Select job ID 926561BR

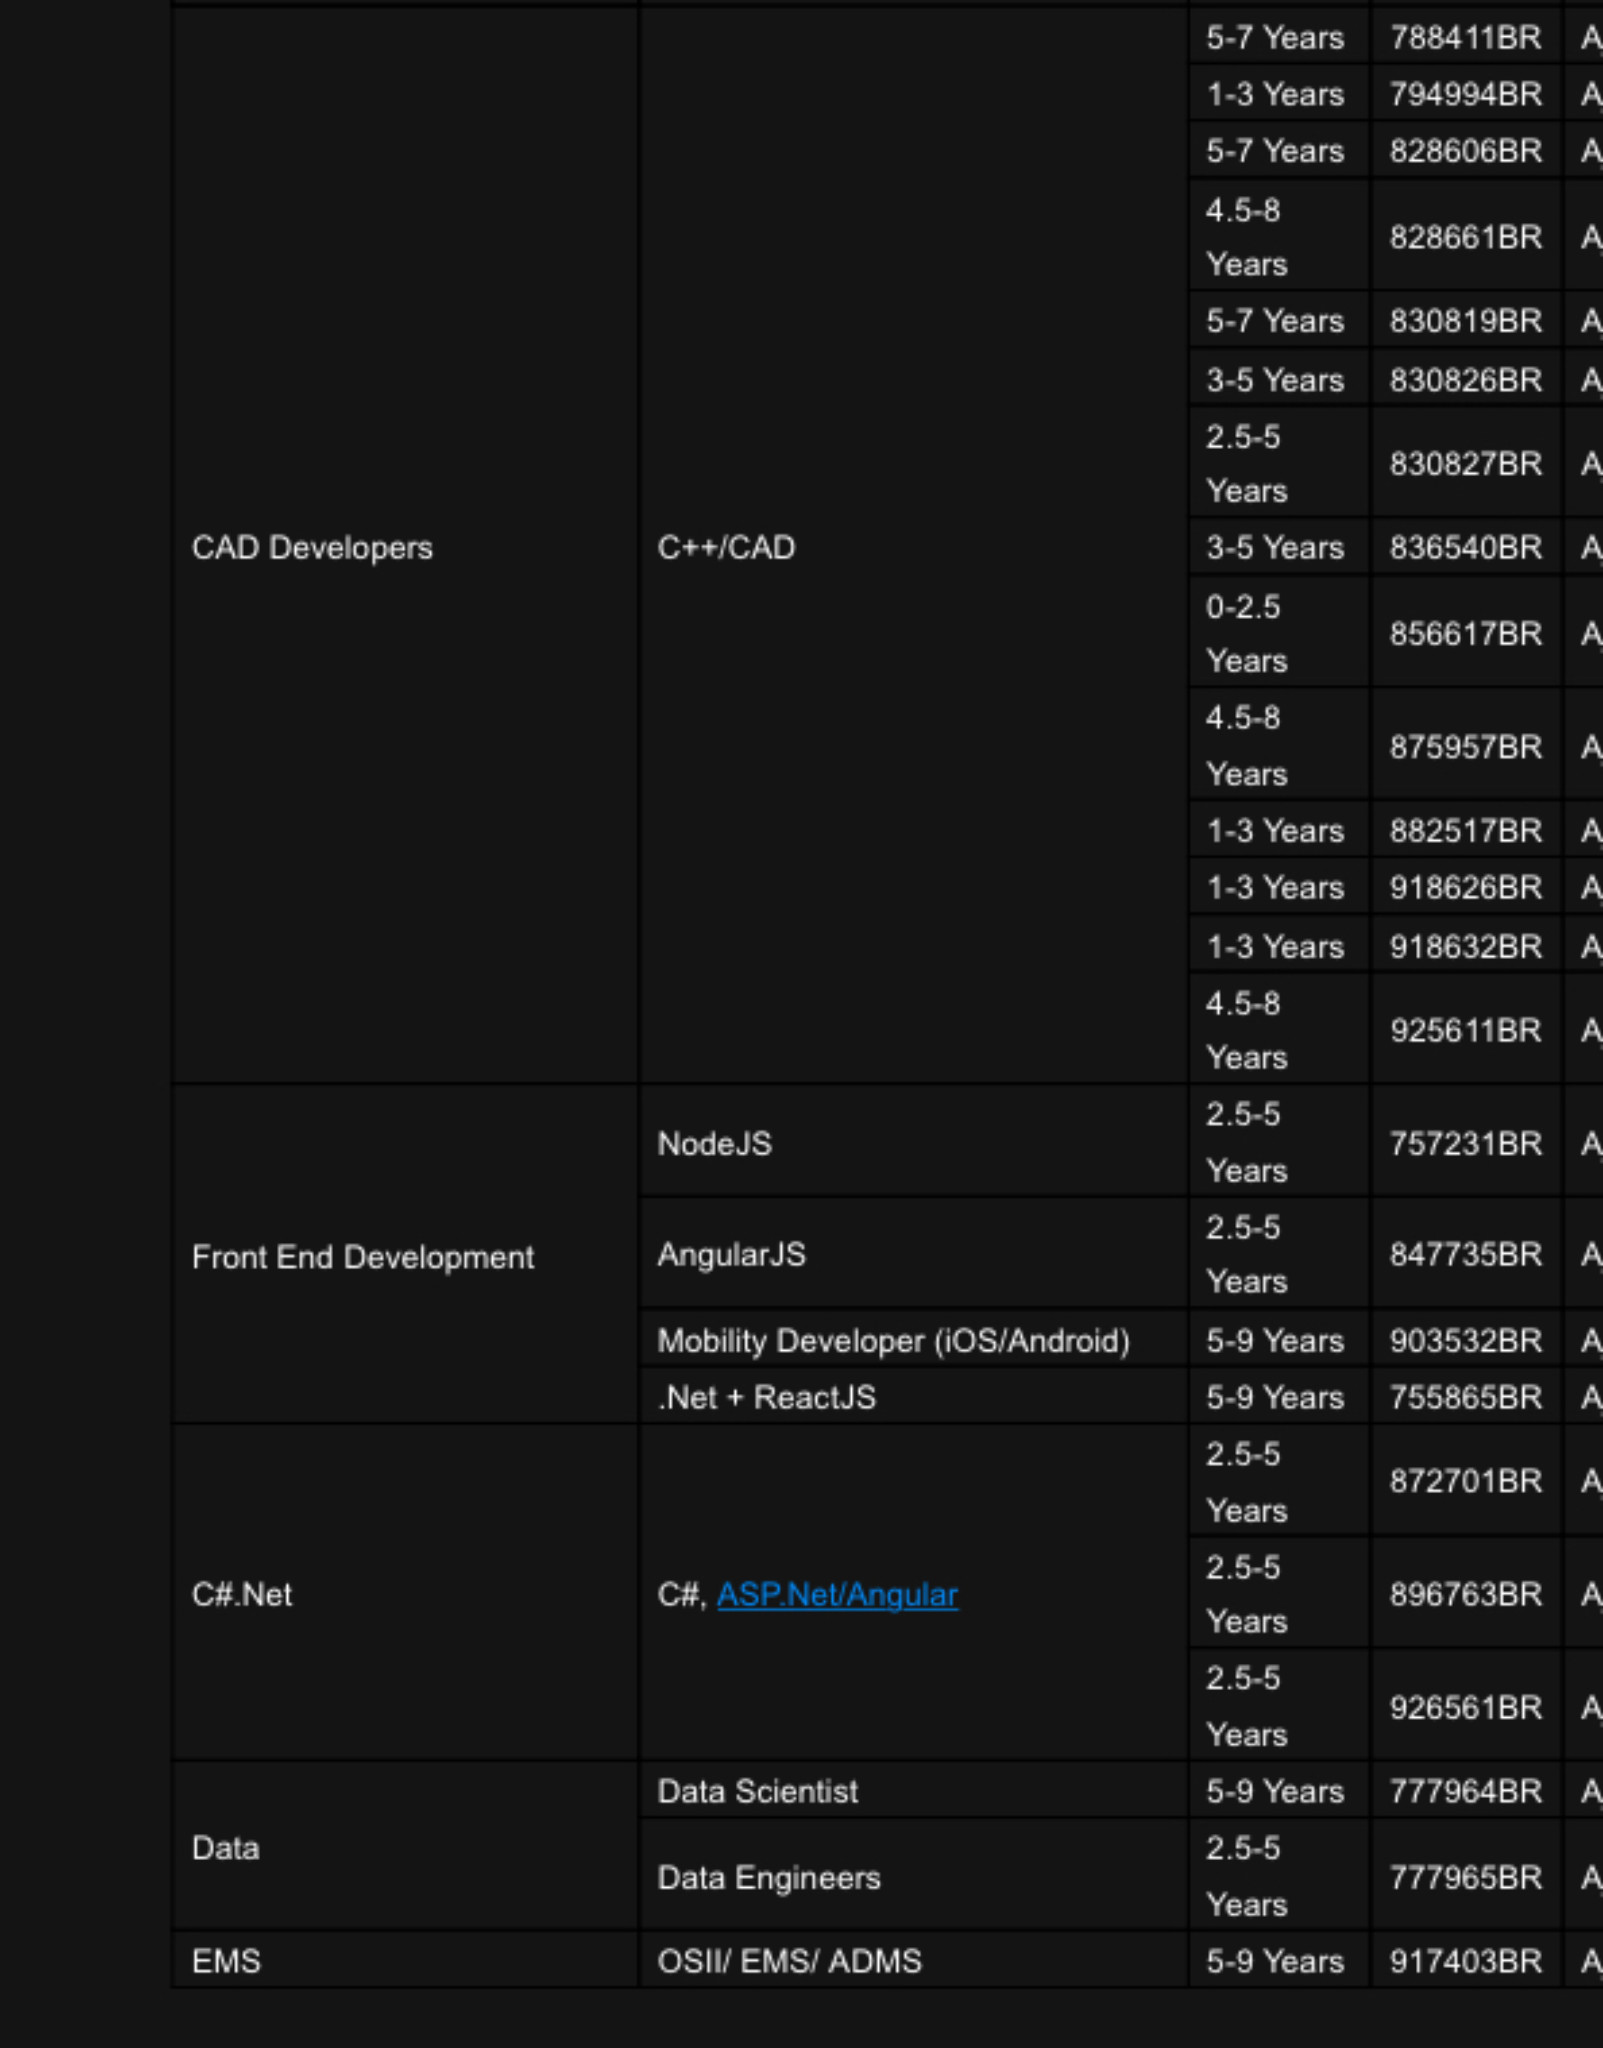[1465, 1706]
